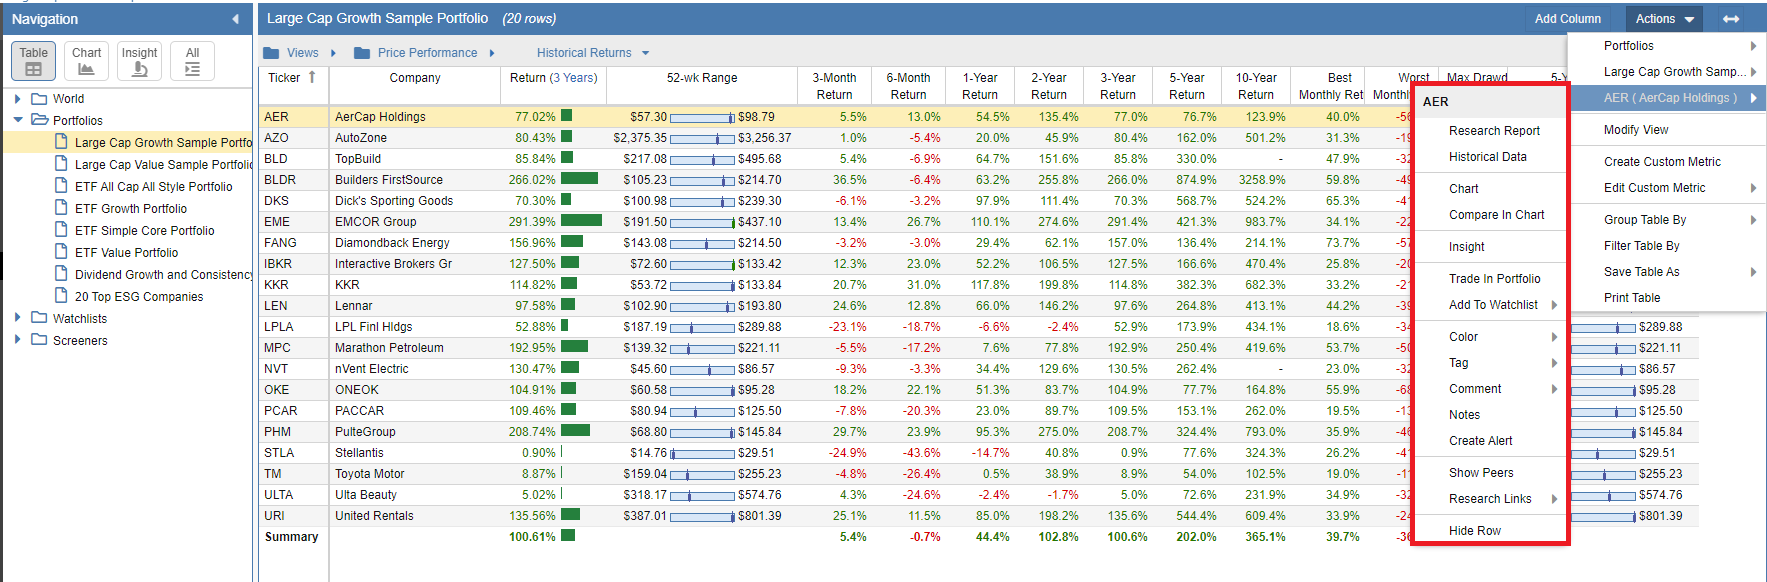Viewport: 1767px width, 582px height.
Task: Expand the Color submenu
Action: point(1554,337)
